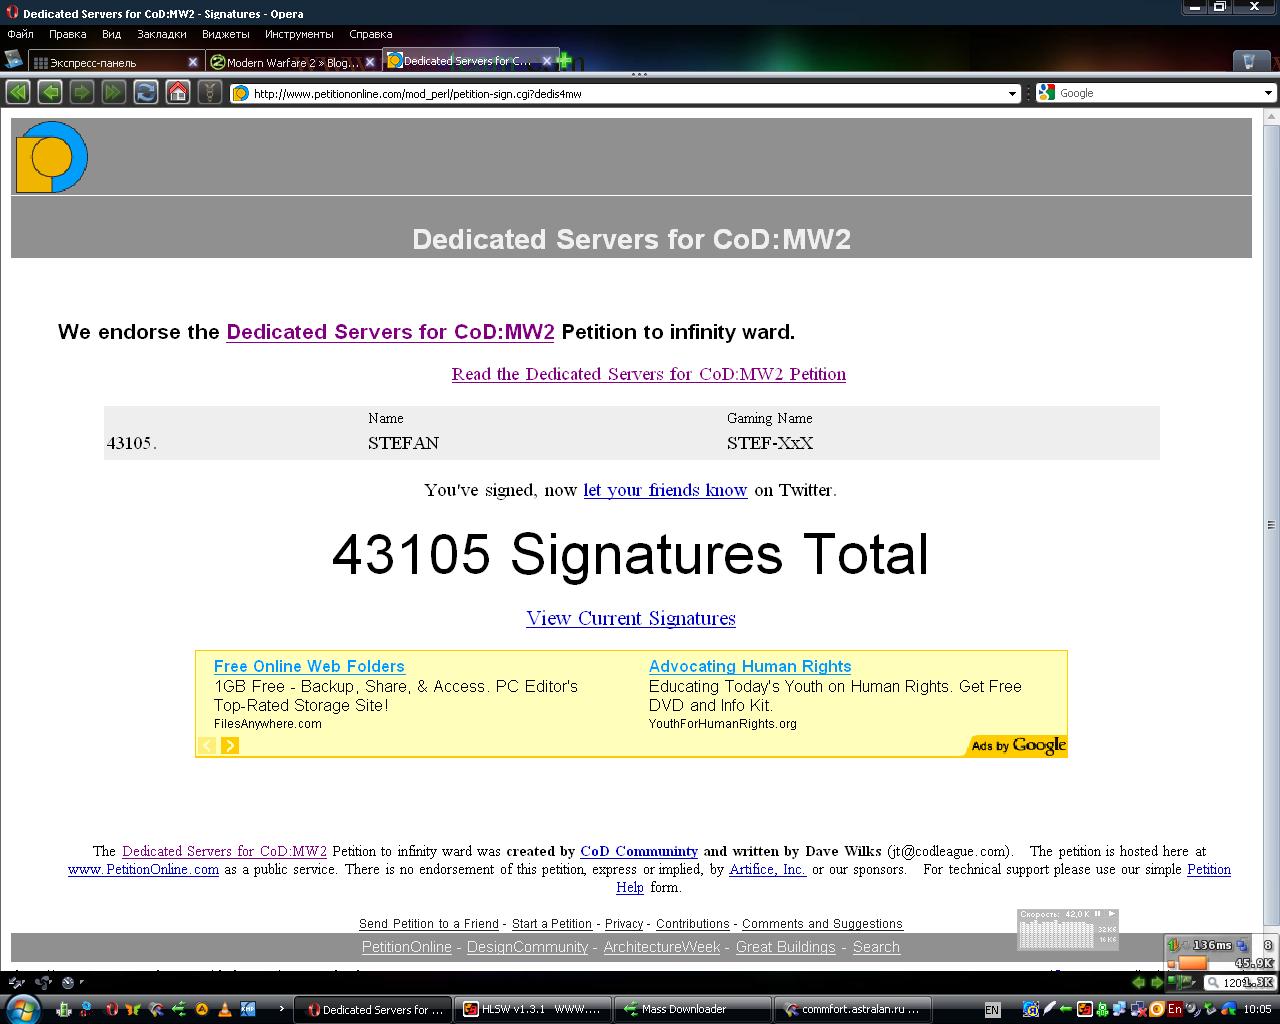This screenshot has height=1024, width=1280.
Task: Click Start a Petition link
Action: click(x=552, y=924)
